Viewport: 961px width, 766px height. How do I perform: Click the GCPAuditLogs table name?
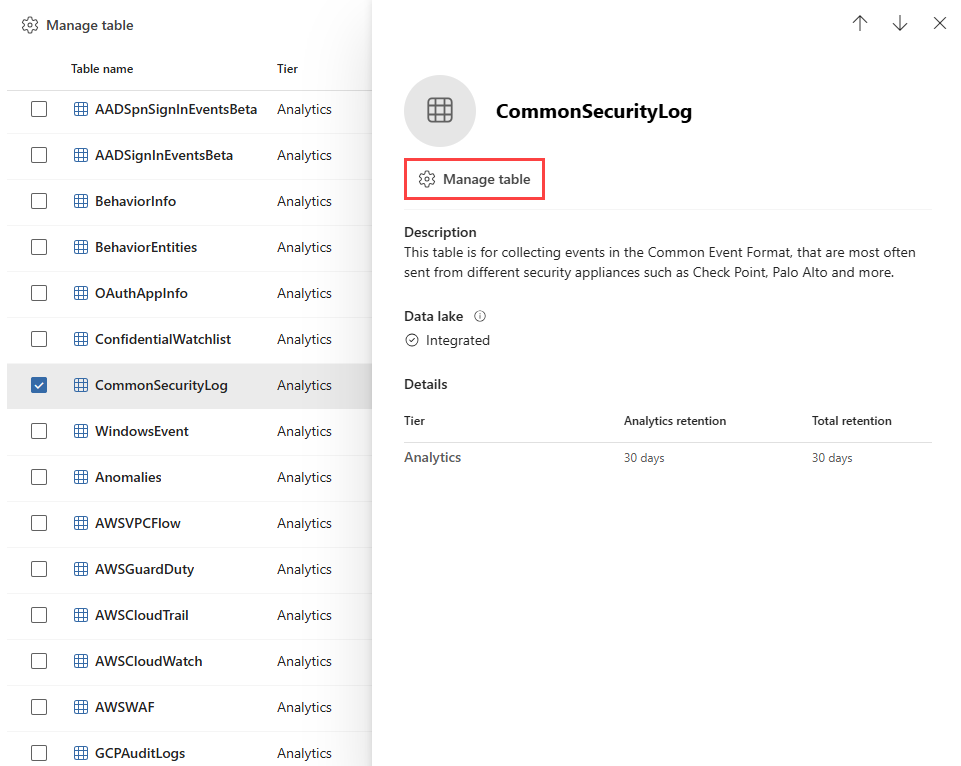(140, 753)
